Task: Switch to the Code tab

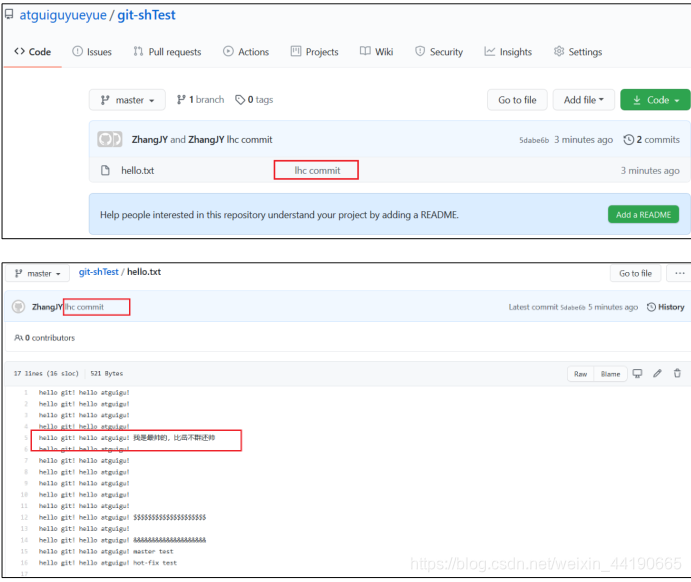Action: click(33, 52)
